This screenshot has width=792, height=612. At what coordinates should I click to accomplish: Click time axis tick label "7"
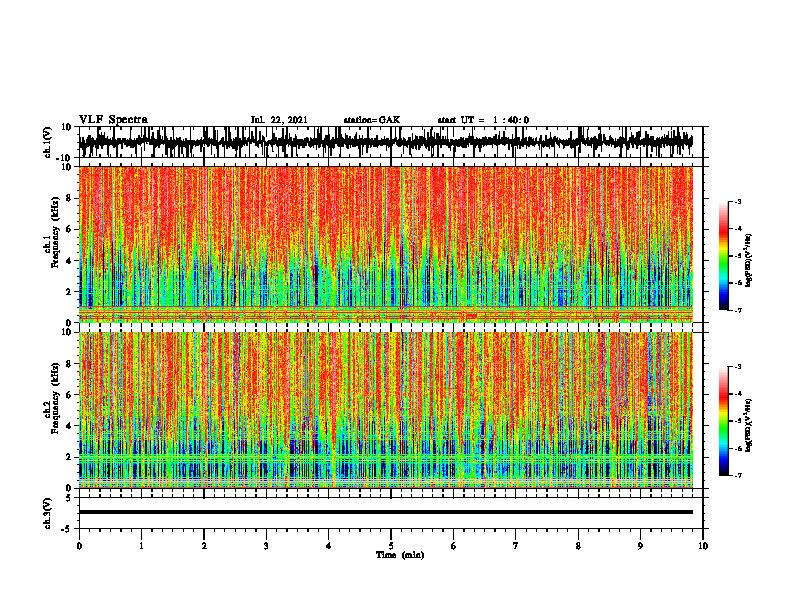(x=516, y=546)
